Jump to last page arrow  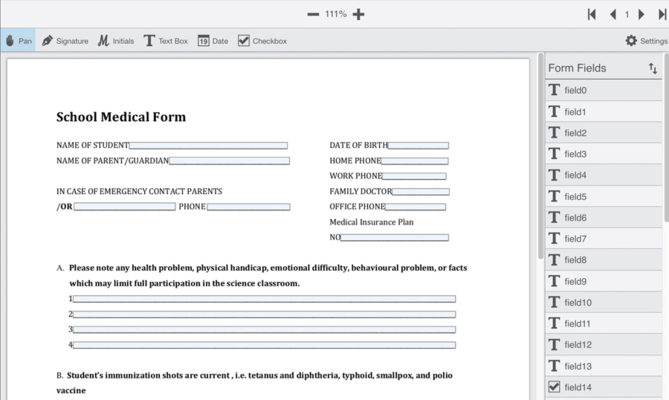pyautogui.click(x=662, y=14)
